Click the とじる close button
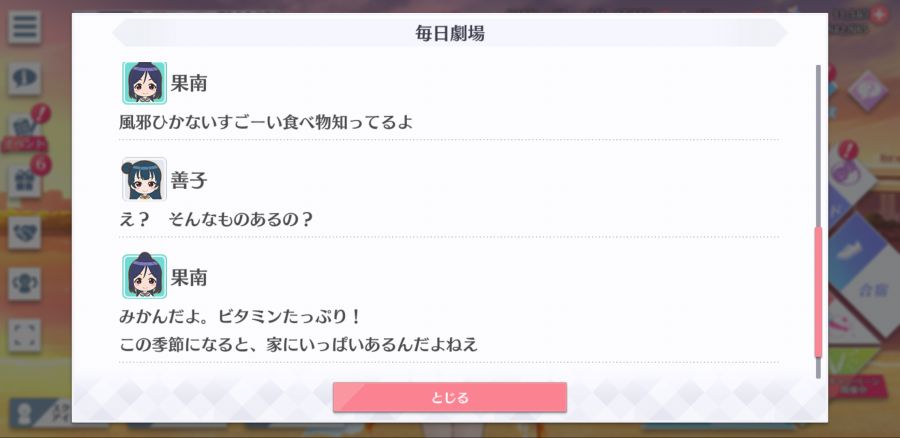This screenshot has height=438, width=900. point(449,397)
